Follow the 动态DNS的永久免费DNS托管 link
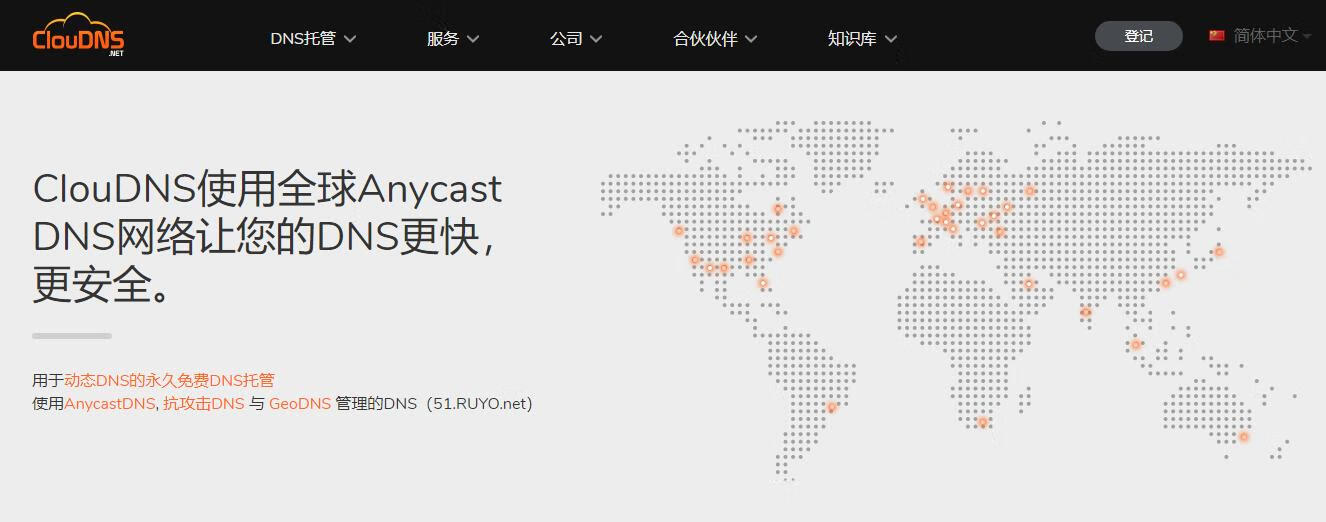Viewport: 1326px width, 522px height. click(169, 380)
